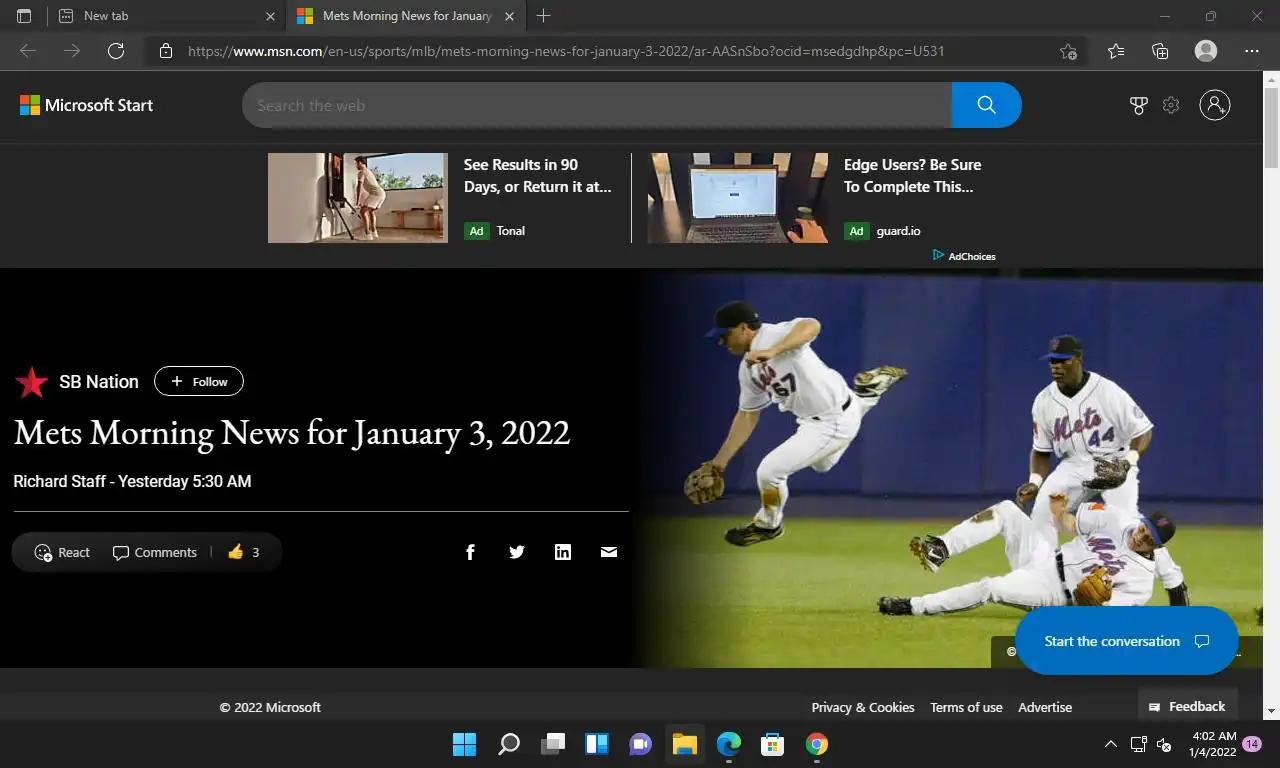Open the Tonal ad headline
The height and width of the screenshot is (768, 1280).
537,175
